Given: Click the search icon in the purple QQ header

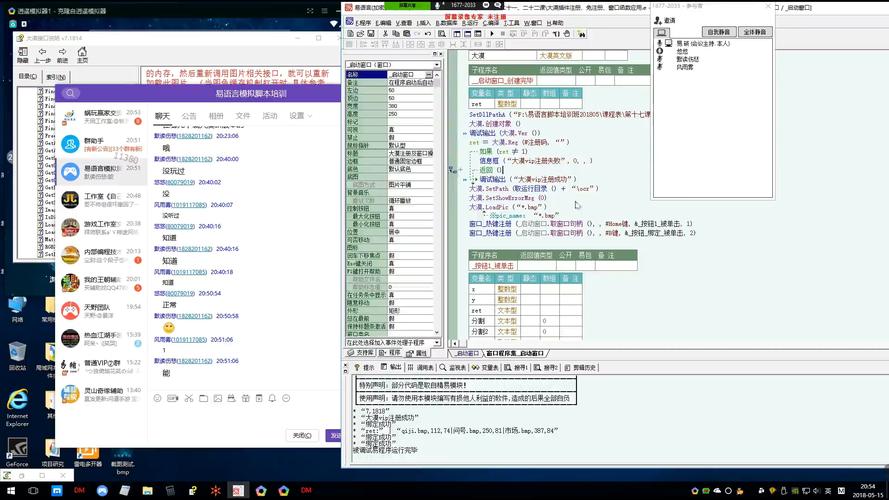Looking at the screenshot, I should pyautogui.click(x=70, y=94).
